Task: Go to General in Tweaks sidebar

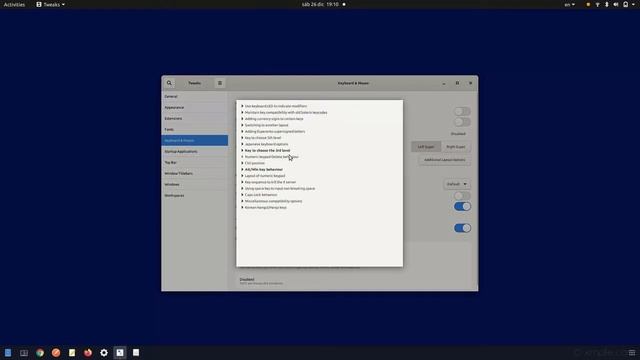Action: [x=194, y=97]
